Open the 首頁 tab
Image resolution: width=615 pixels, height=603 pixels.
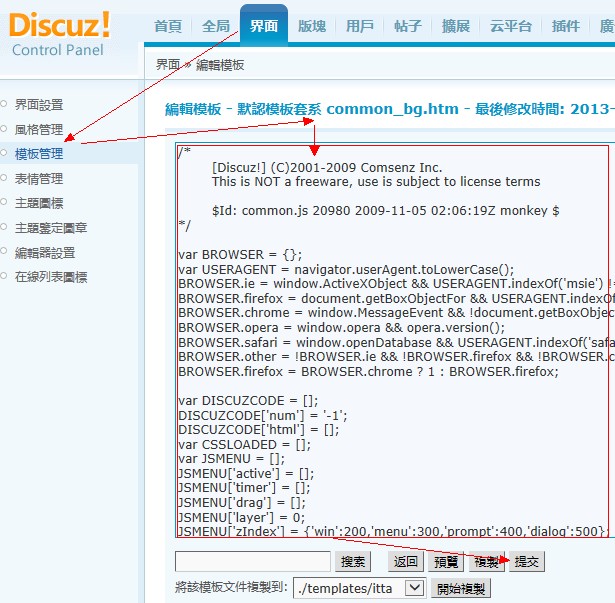click(168, 26)
